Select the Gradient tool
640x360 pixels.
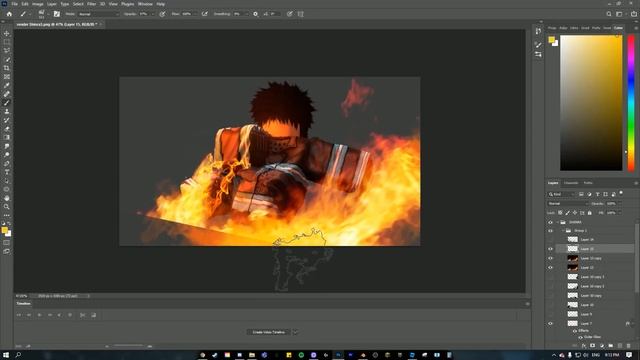point(7,138)
